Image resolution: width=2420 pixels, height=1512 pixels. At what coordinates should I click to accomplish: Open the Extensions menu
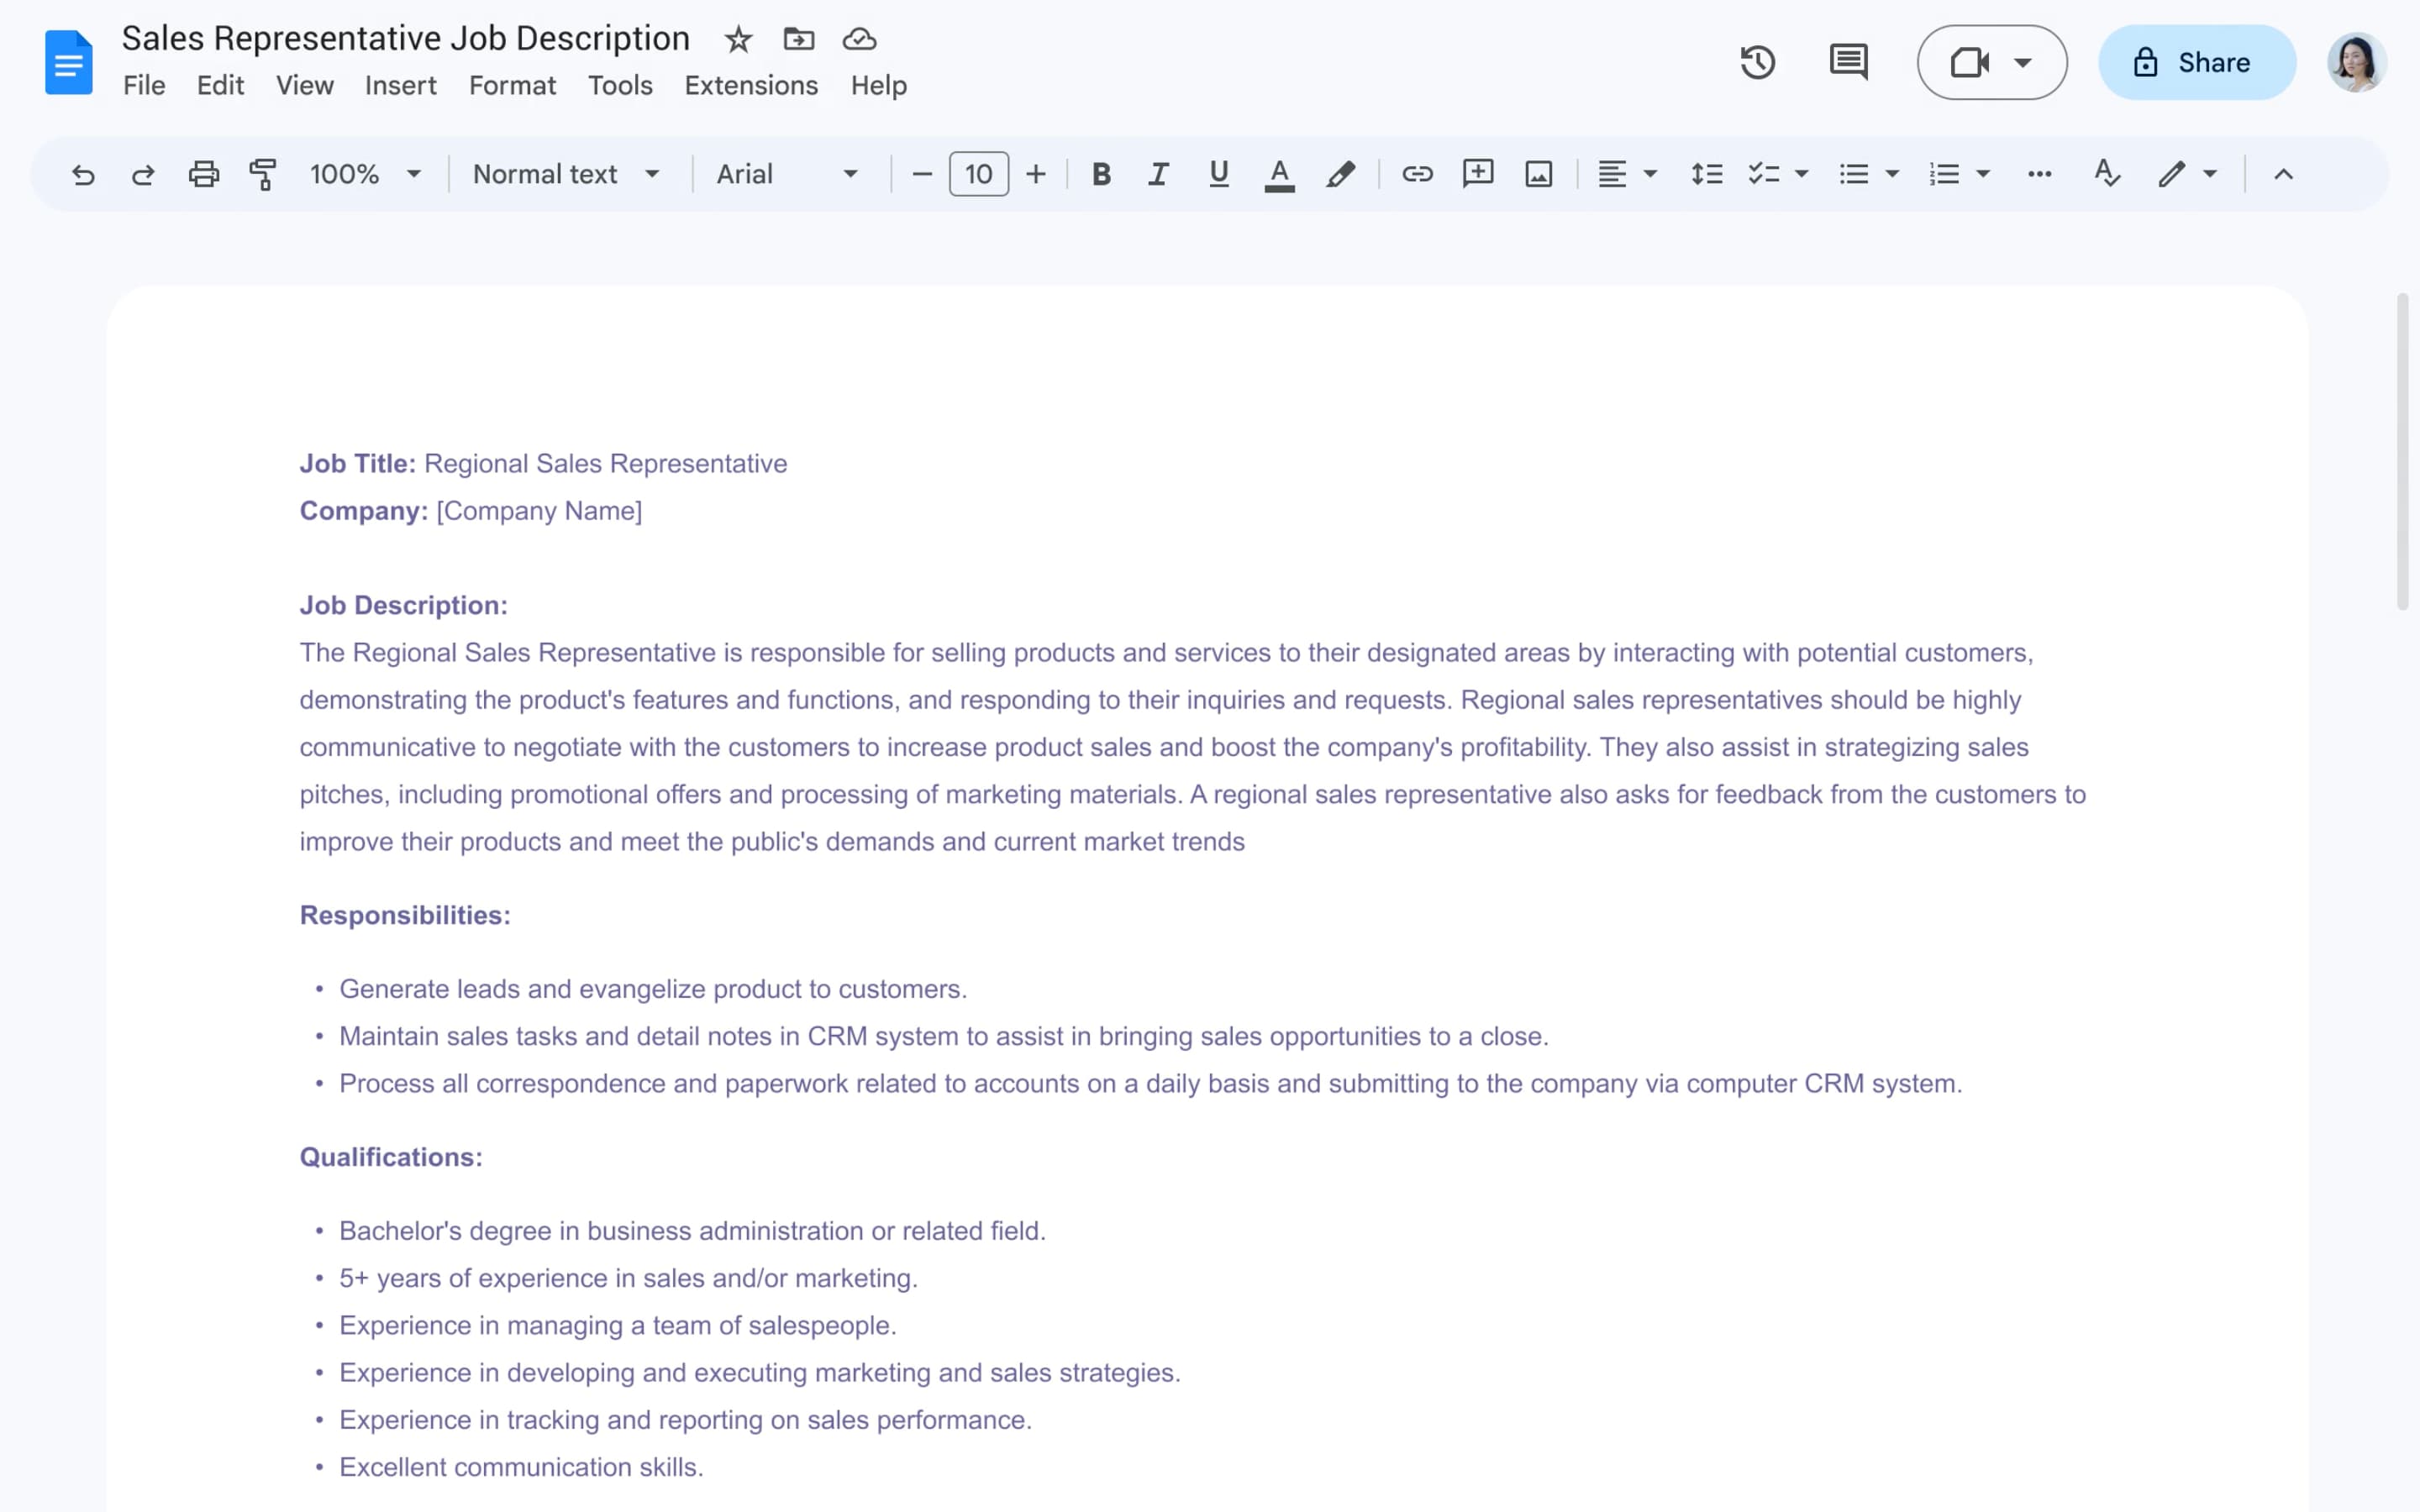click(751, 86)
